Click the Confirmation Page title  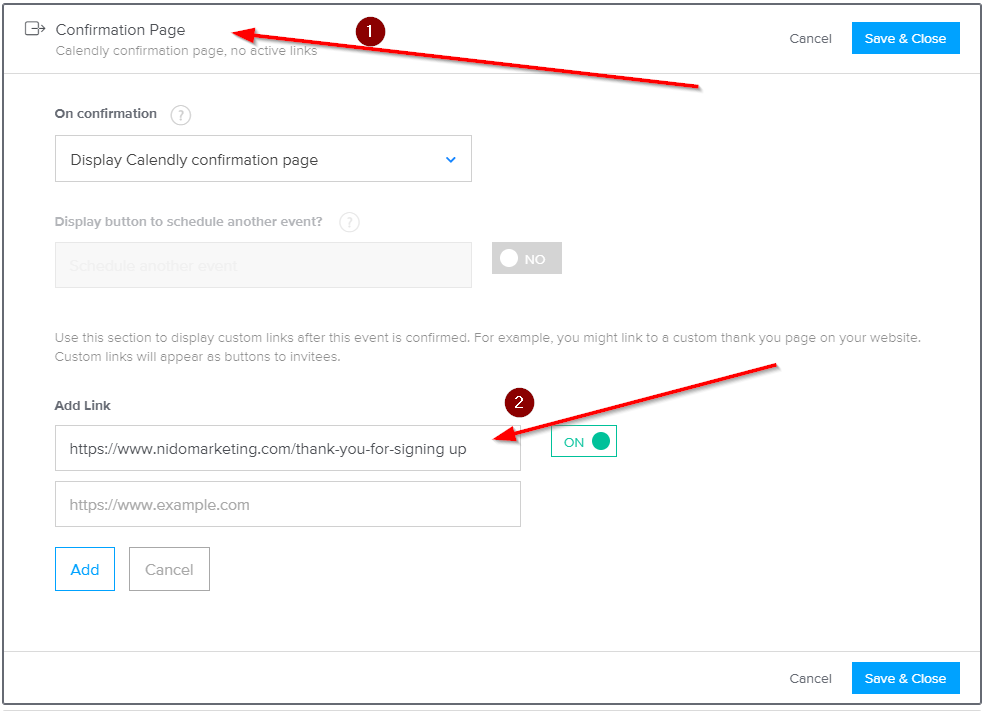pos(120,30)
